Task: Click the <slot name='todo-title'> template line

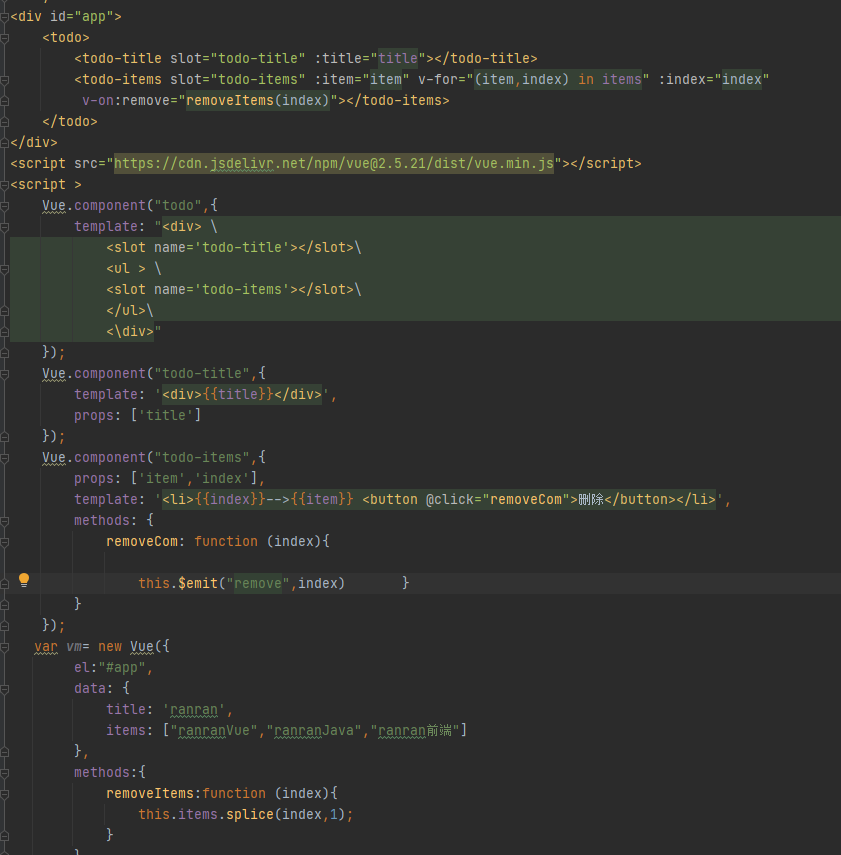Action: click(x=233, y=248)
